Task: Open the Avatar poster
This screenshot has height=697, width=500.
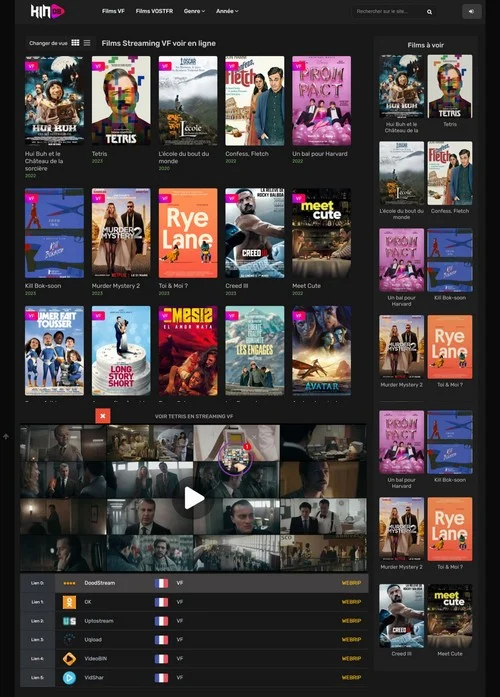Action: 321,351
